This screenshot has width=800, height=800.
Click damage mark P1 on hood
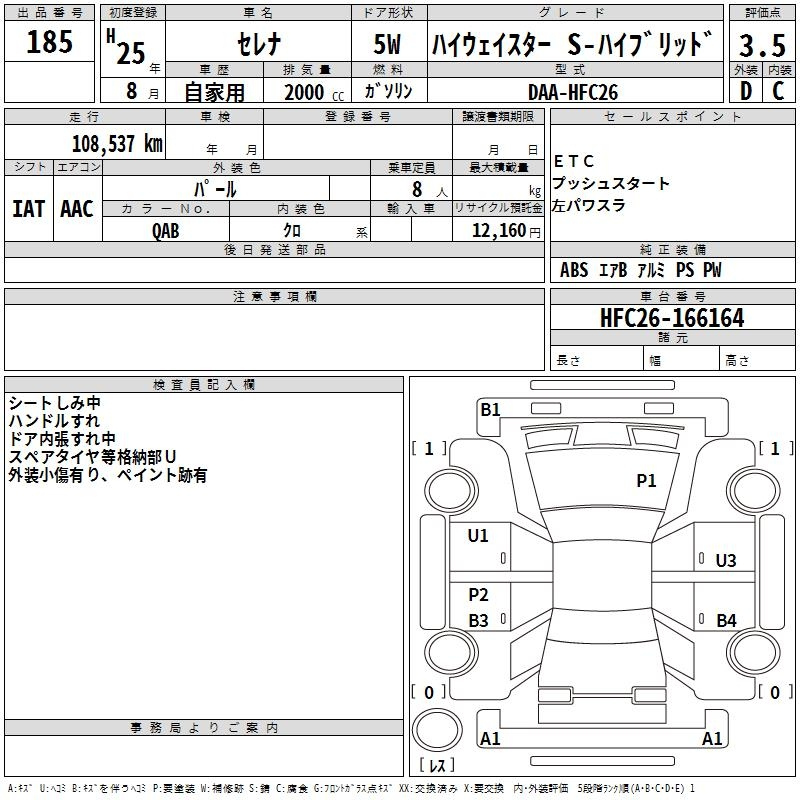(x=646, y=480)
